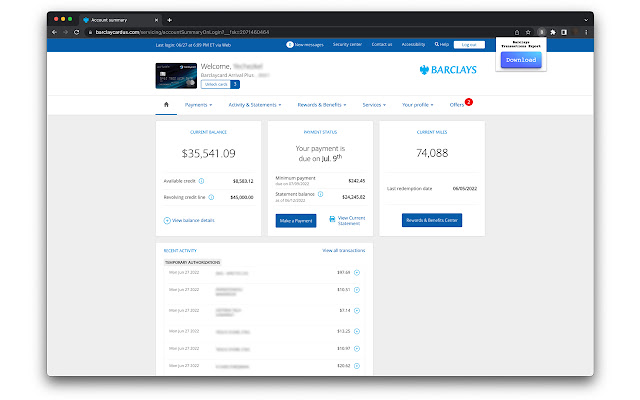
Task: Click the Help search link
Action: [x=442, y=44]
